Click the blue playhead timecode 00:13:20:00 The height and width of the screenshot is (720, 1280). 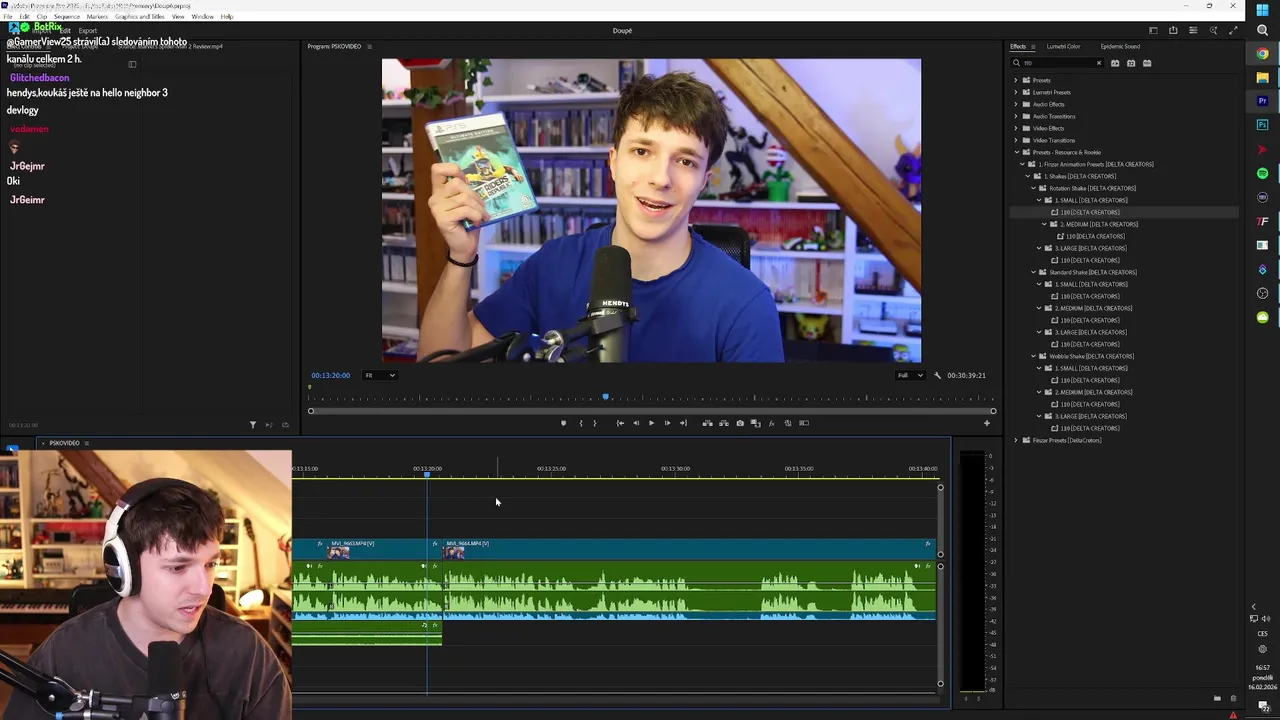[x=330, y=375]
